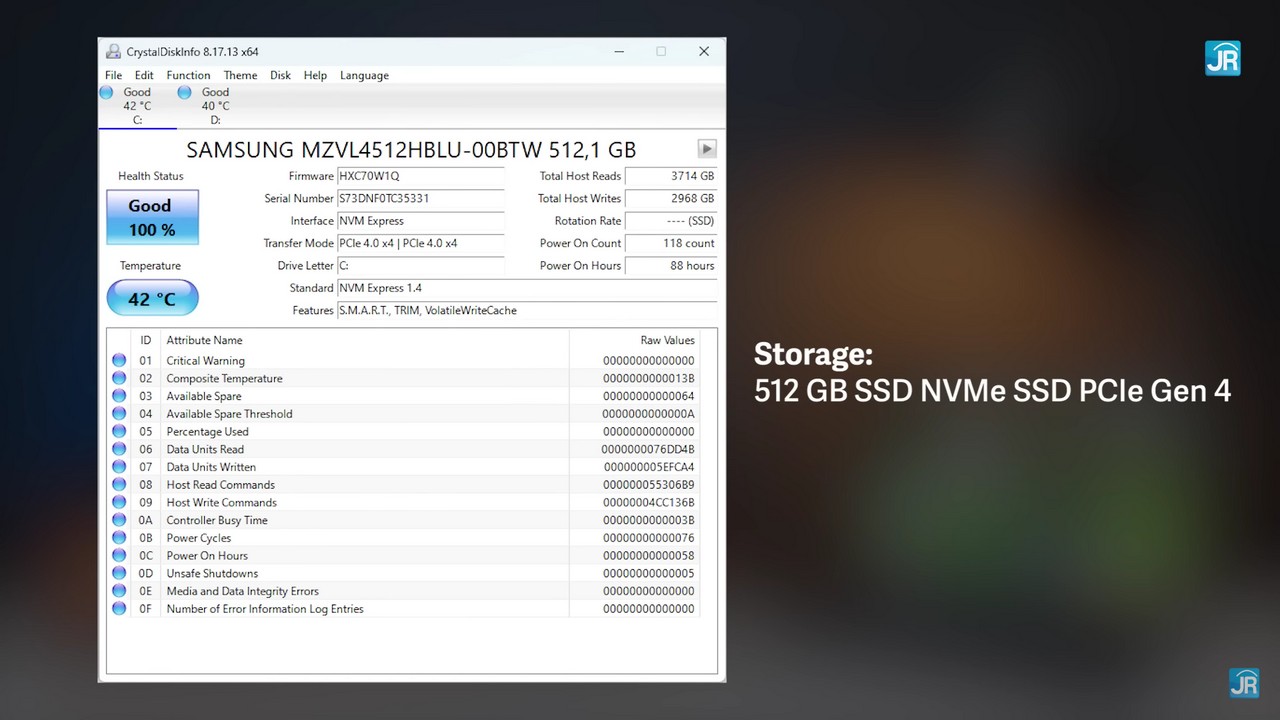Click the 42 °C temperature button
The height and width of the screenshot is (720, 1280).
click(152, 299)
